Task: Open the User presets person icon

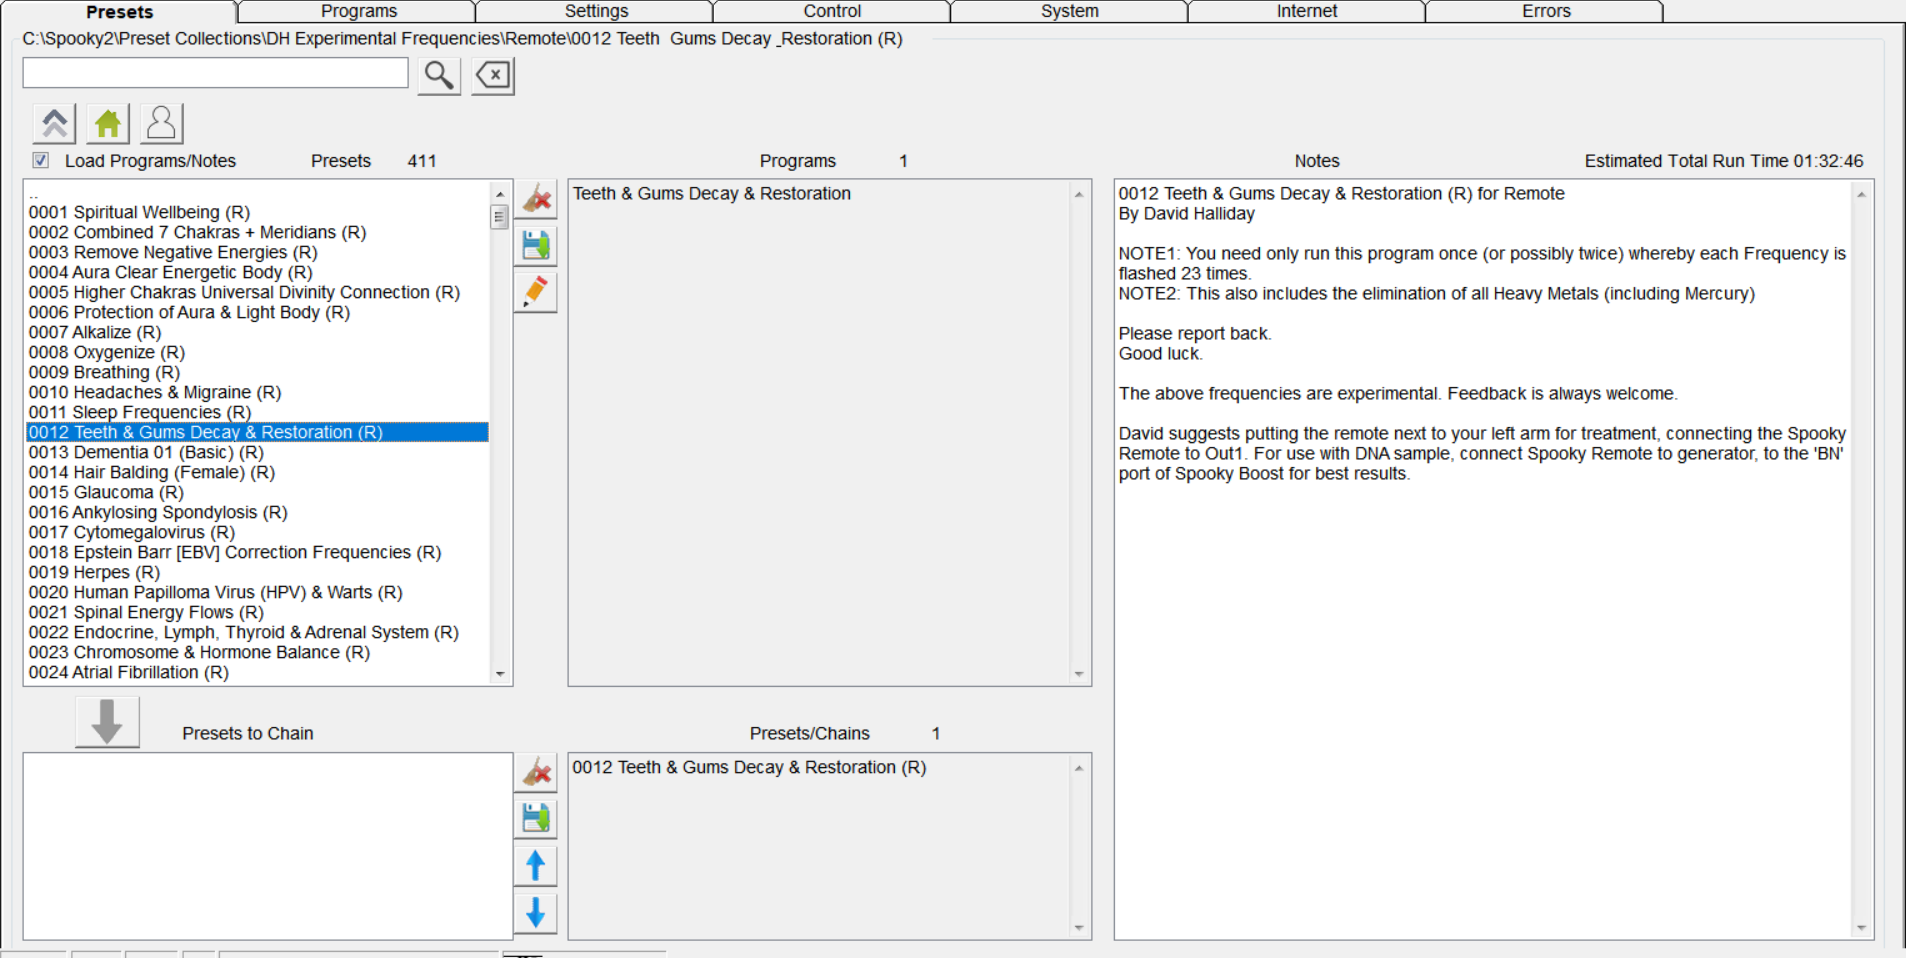Action: (x=161, y=124)
